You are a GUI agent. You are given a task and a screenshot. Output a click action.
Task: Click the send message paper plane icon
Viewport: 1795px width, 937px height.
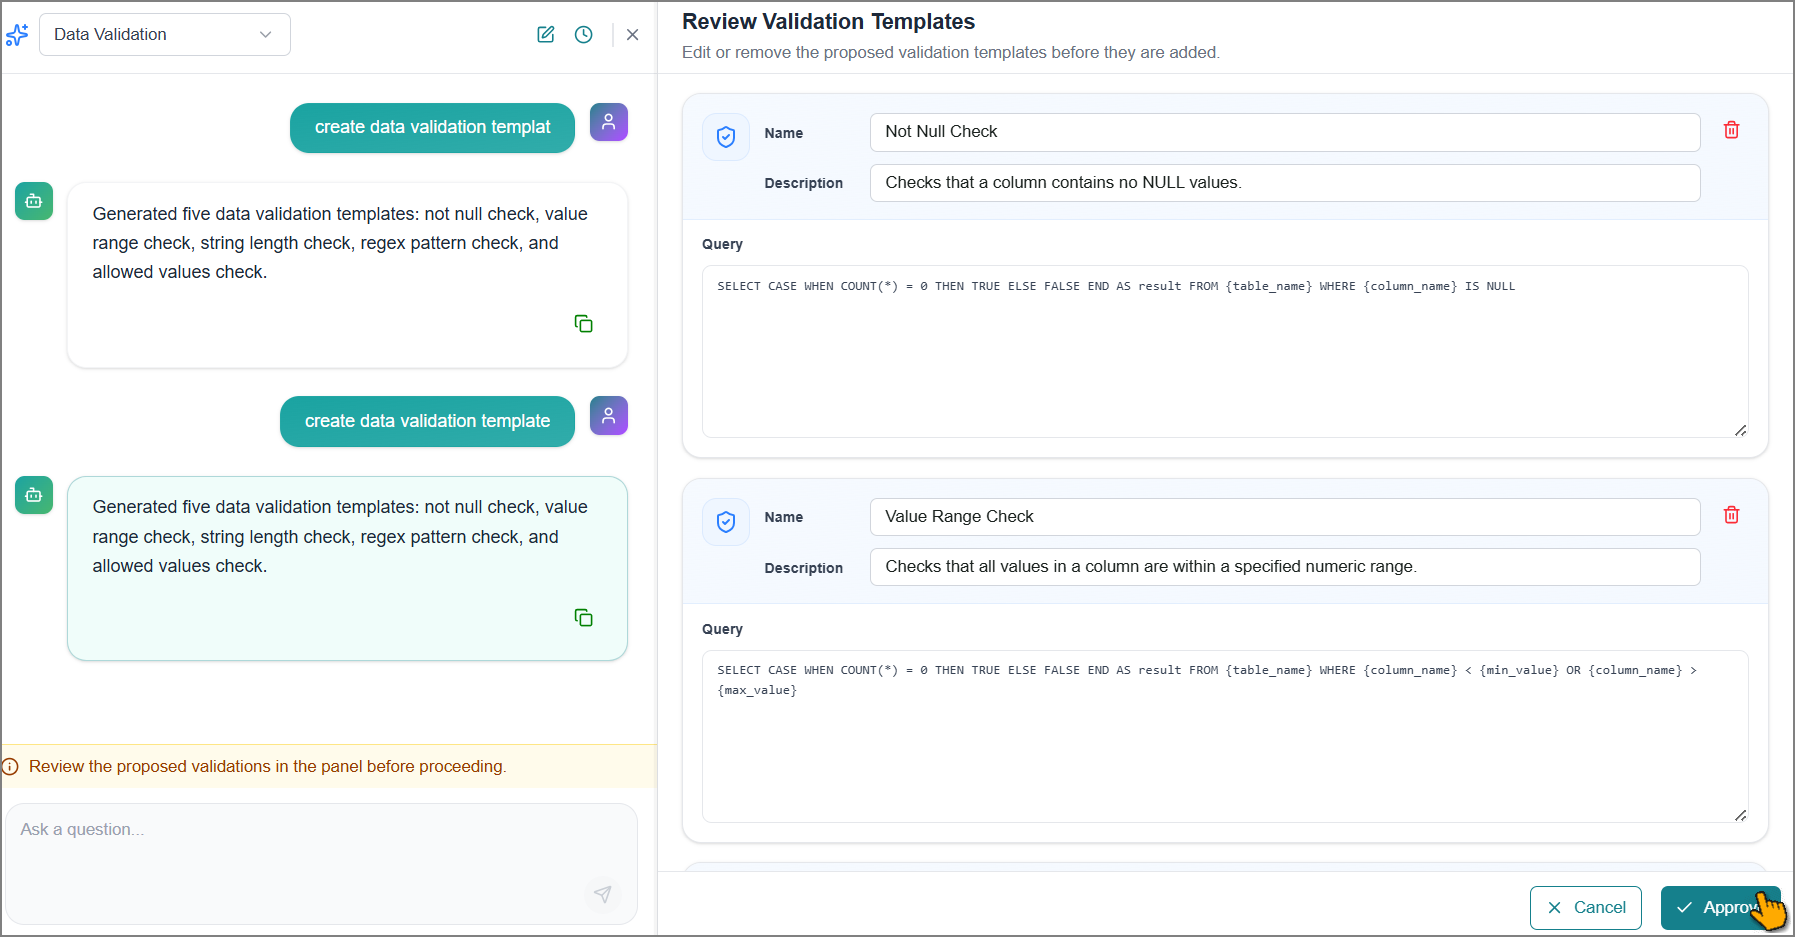coord(603,894)
